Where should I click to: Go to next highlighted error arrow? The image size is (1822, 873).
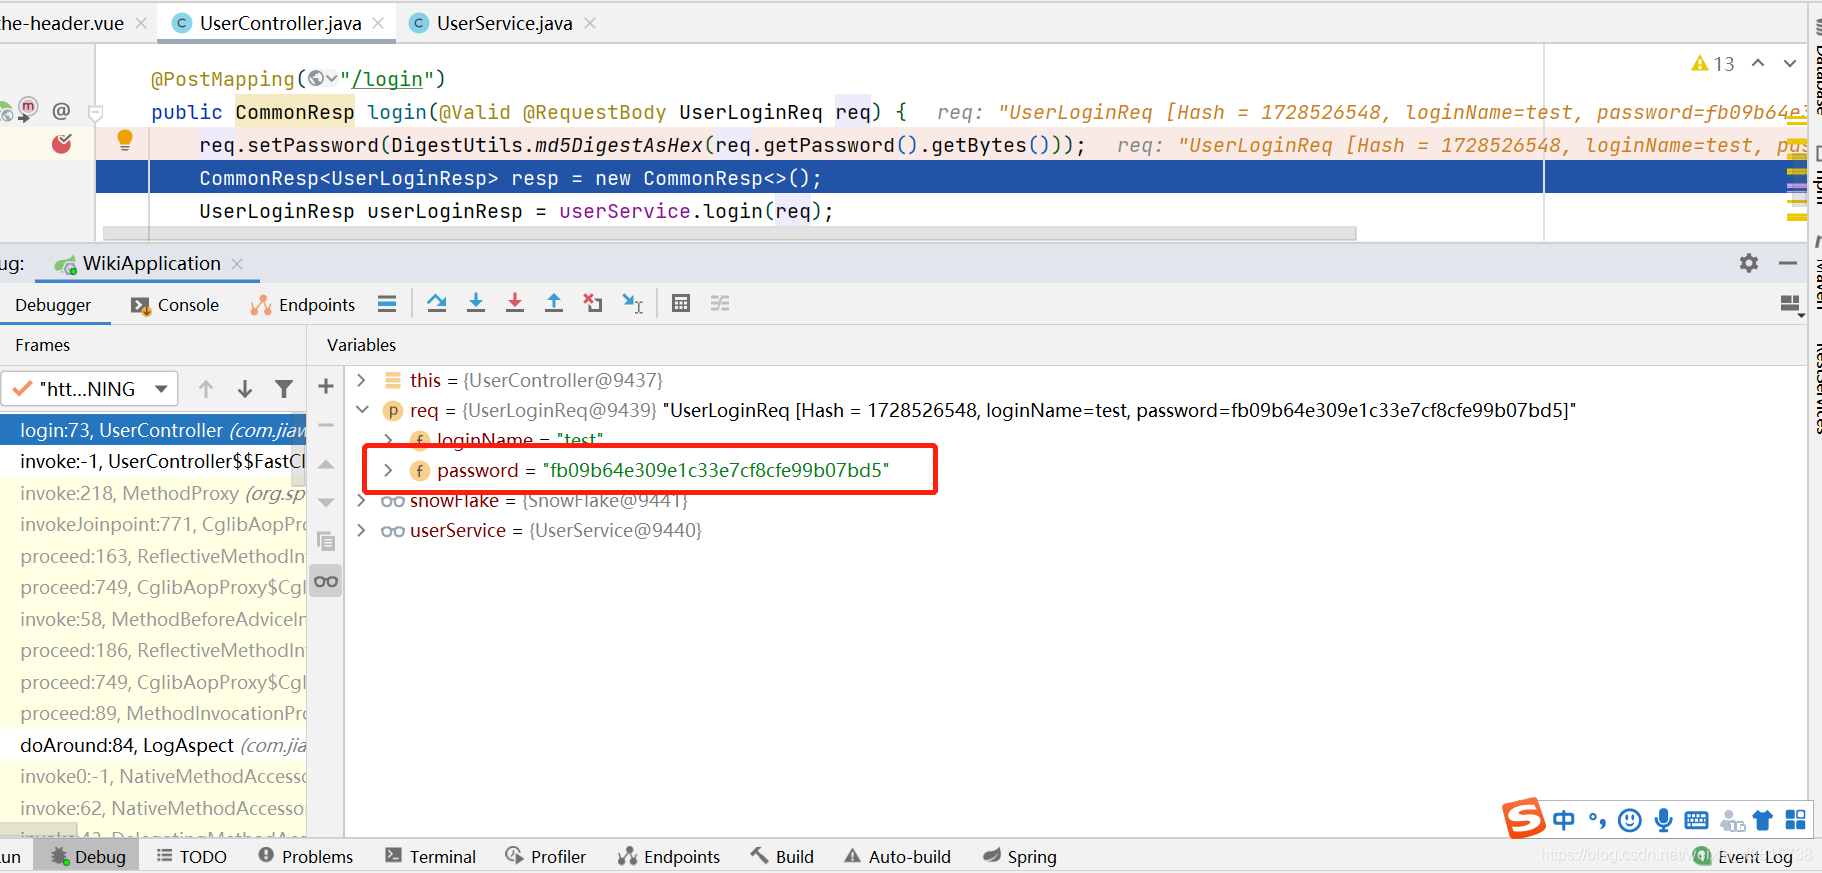coord(1790,63)
